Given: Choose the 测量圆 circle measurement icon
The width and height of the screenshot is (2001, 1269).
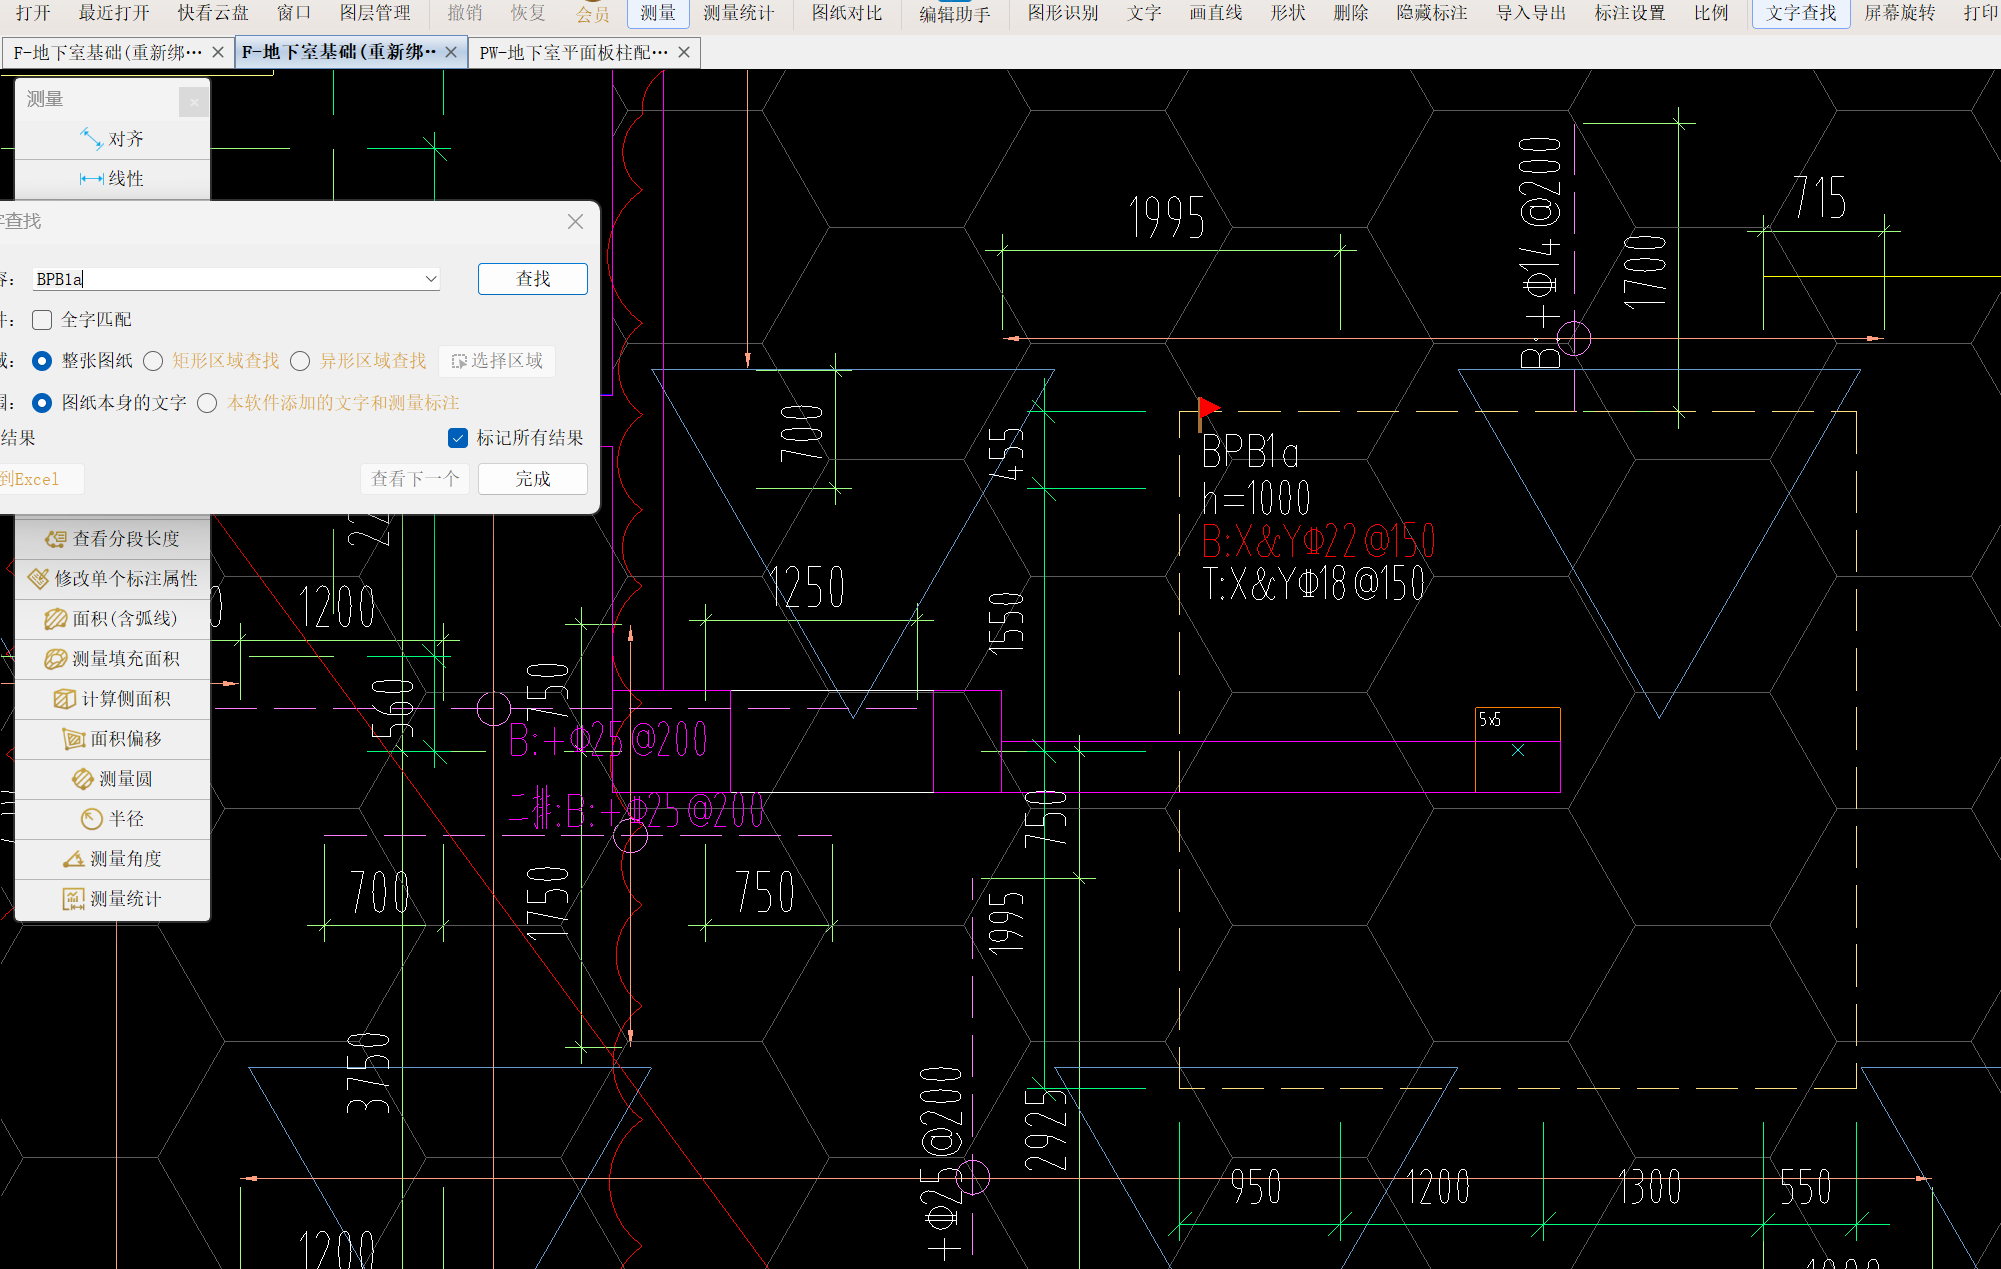Looking at the screenshot, I should (x=82, y=779).
